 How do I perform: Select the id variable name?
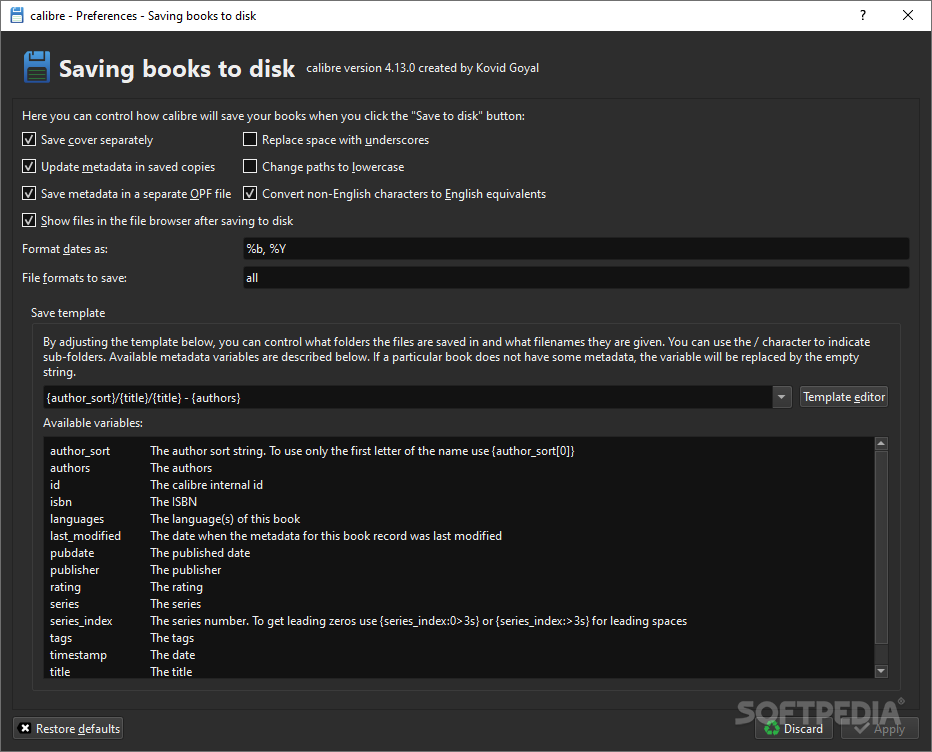click(x=55, y=485)
